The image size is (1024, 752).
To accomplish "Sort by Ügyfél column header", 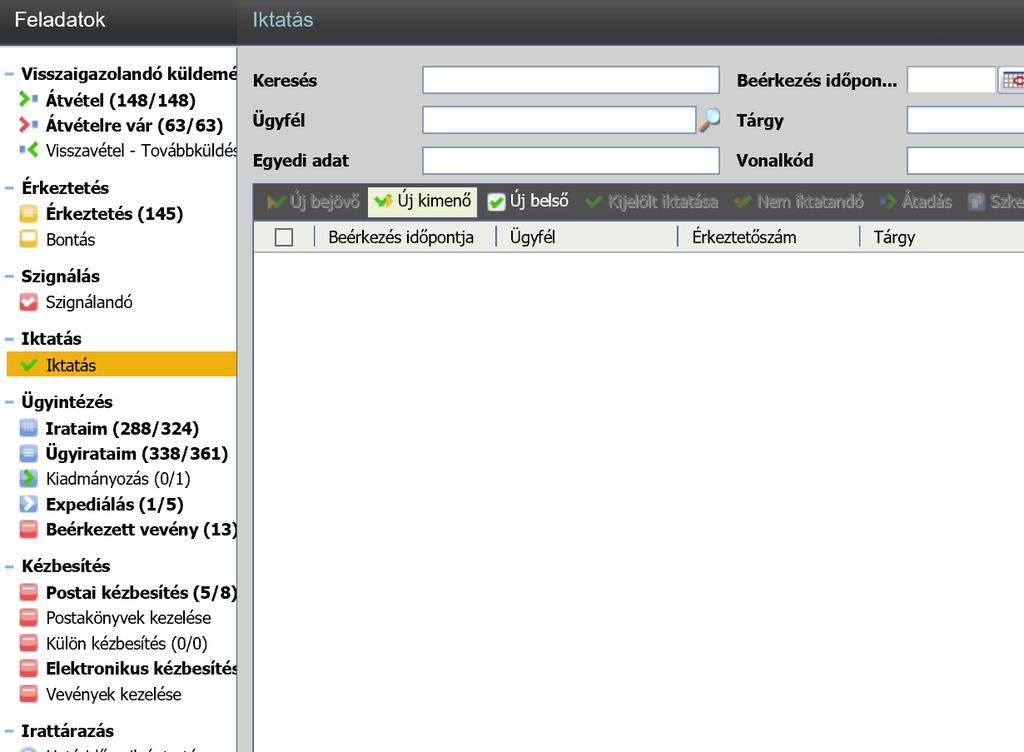I will [x=532, y=237].
